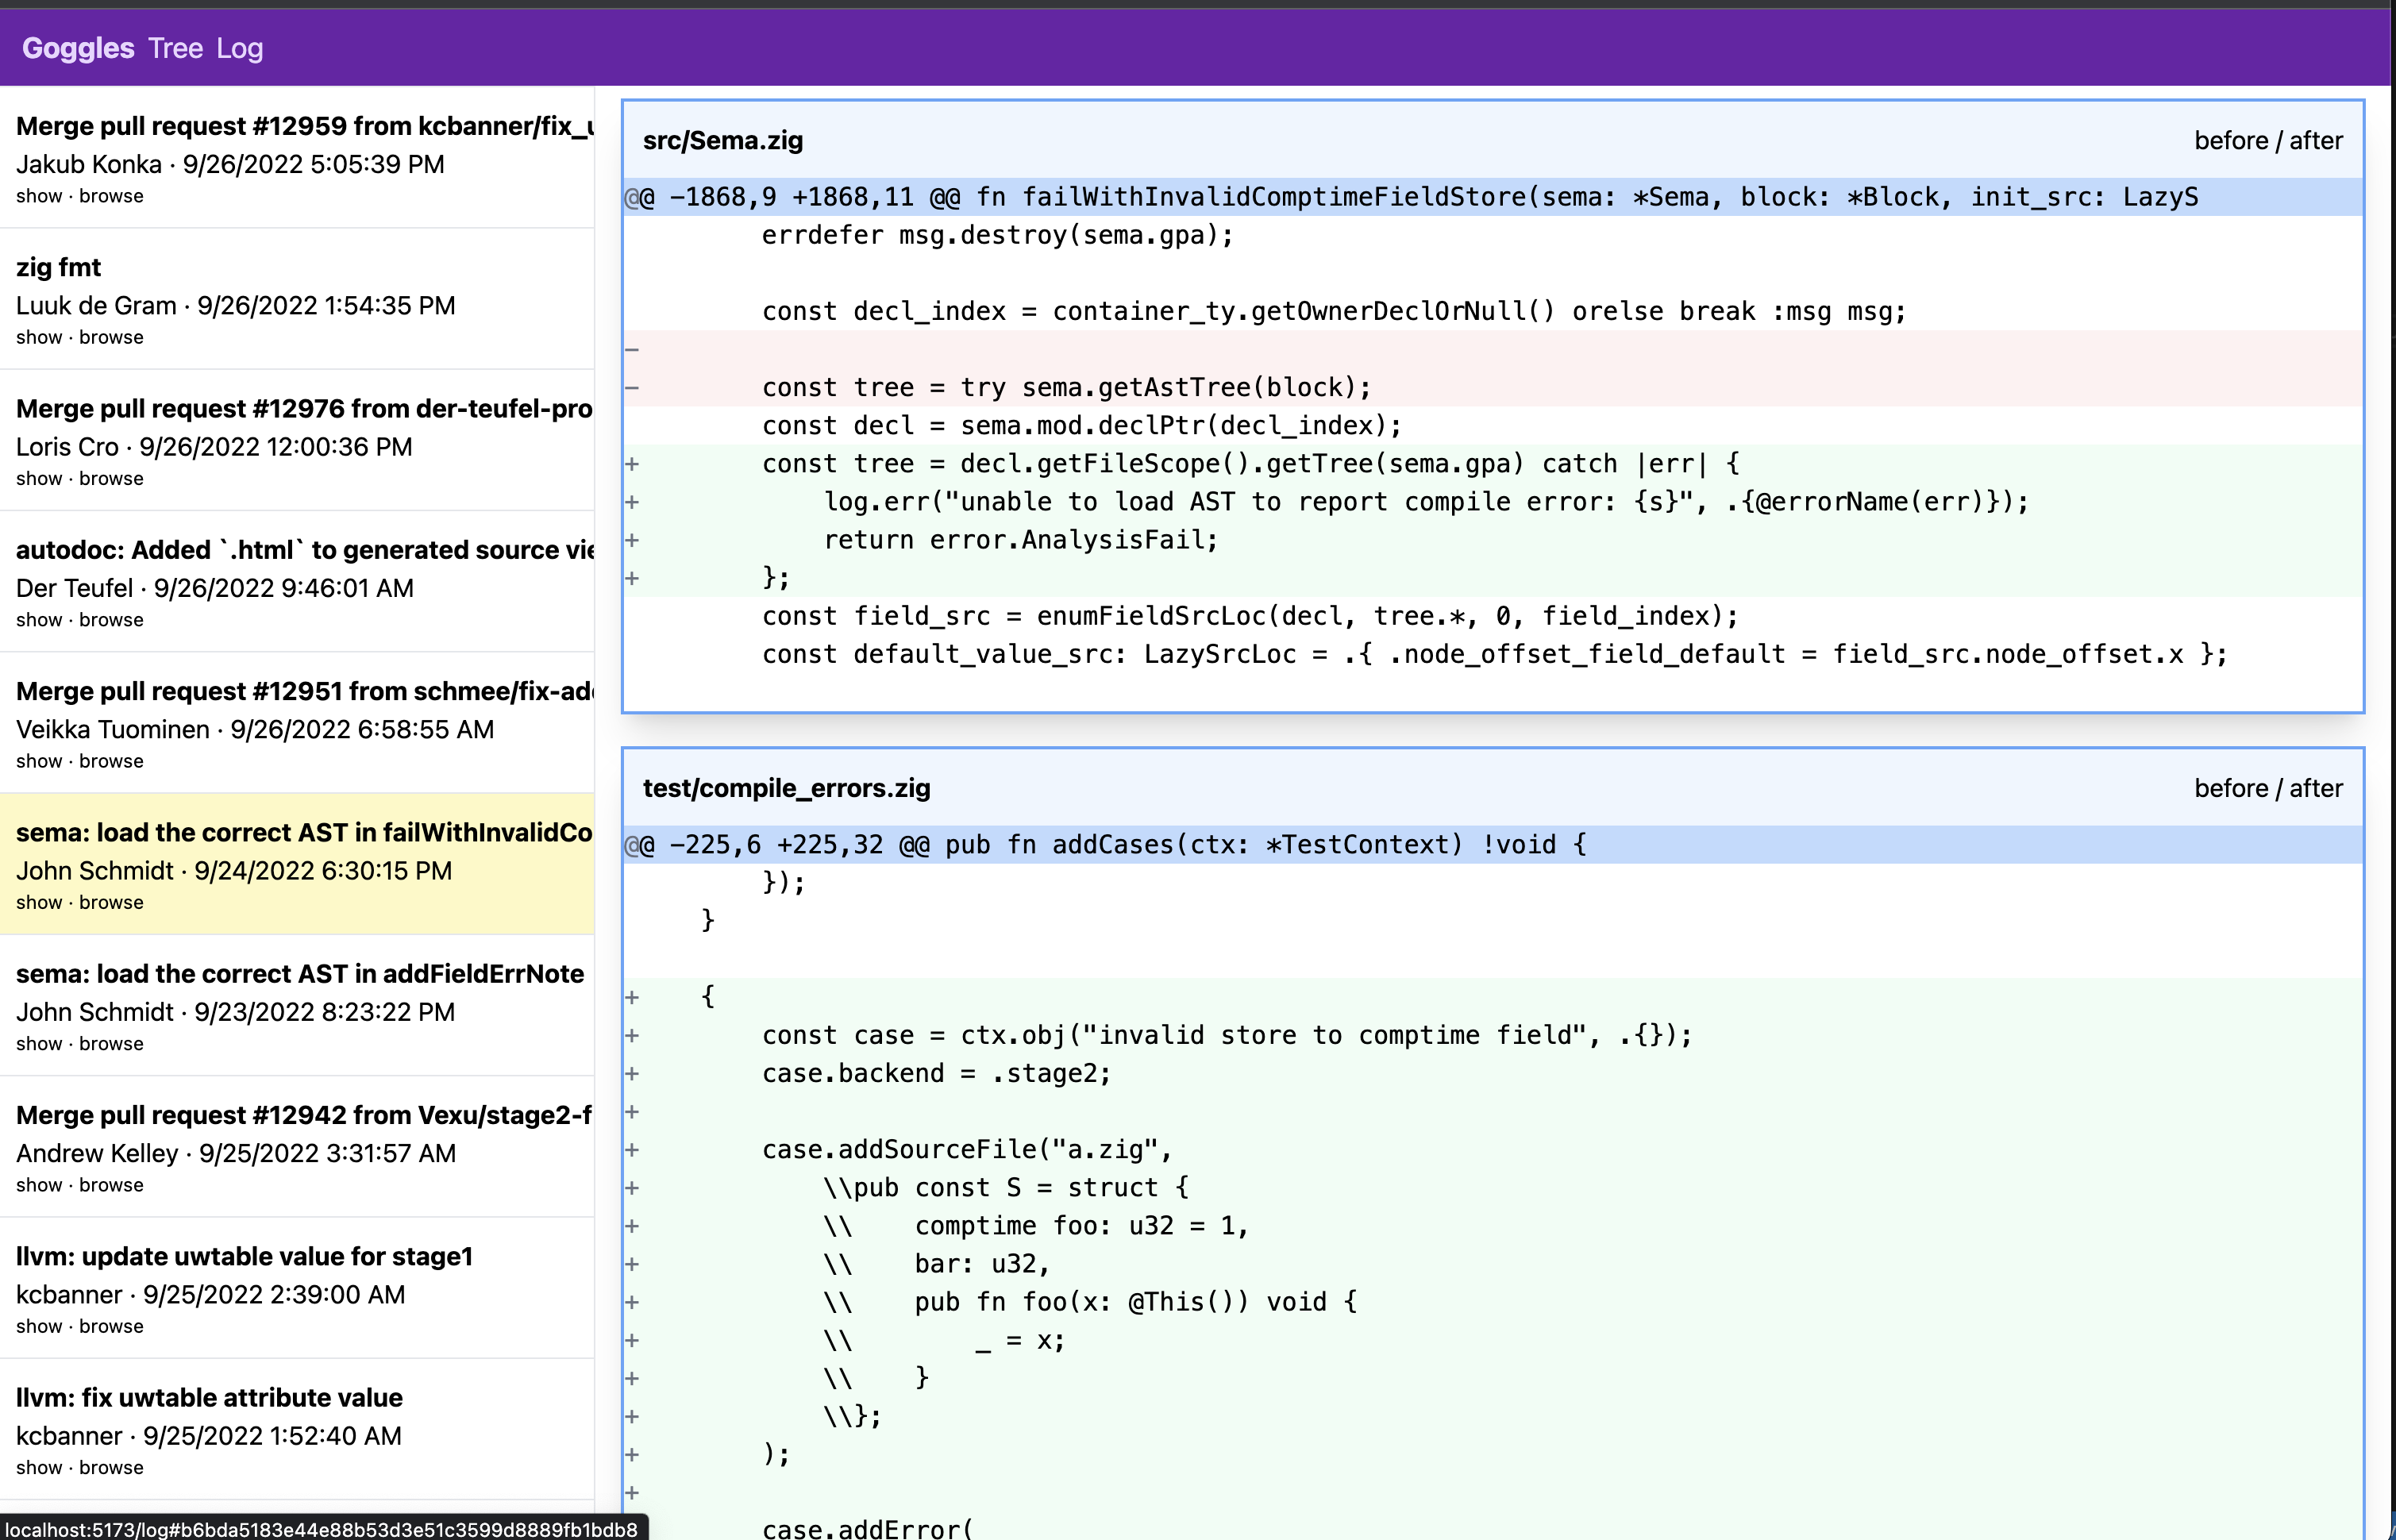Show "llvm: update uwtable value for stage1" commit
This screenshot has width=2396, height=1540.
[39, 1326]
